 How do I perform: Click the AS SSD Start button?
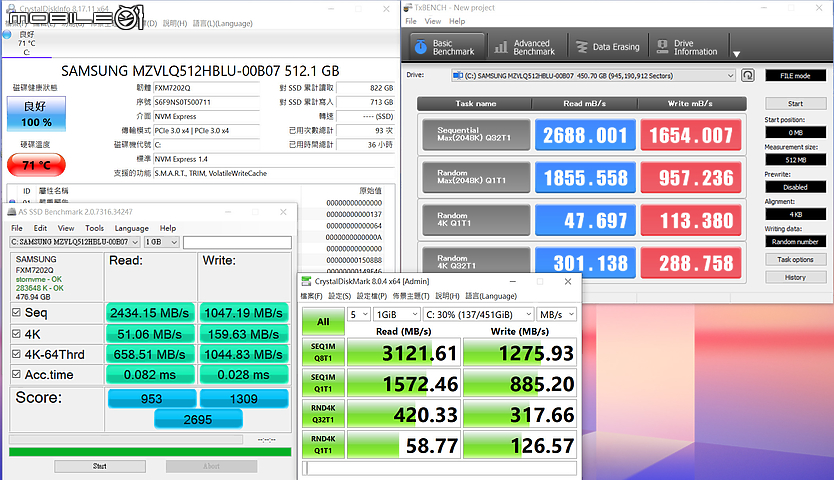pos(100,466)
